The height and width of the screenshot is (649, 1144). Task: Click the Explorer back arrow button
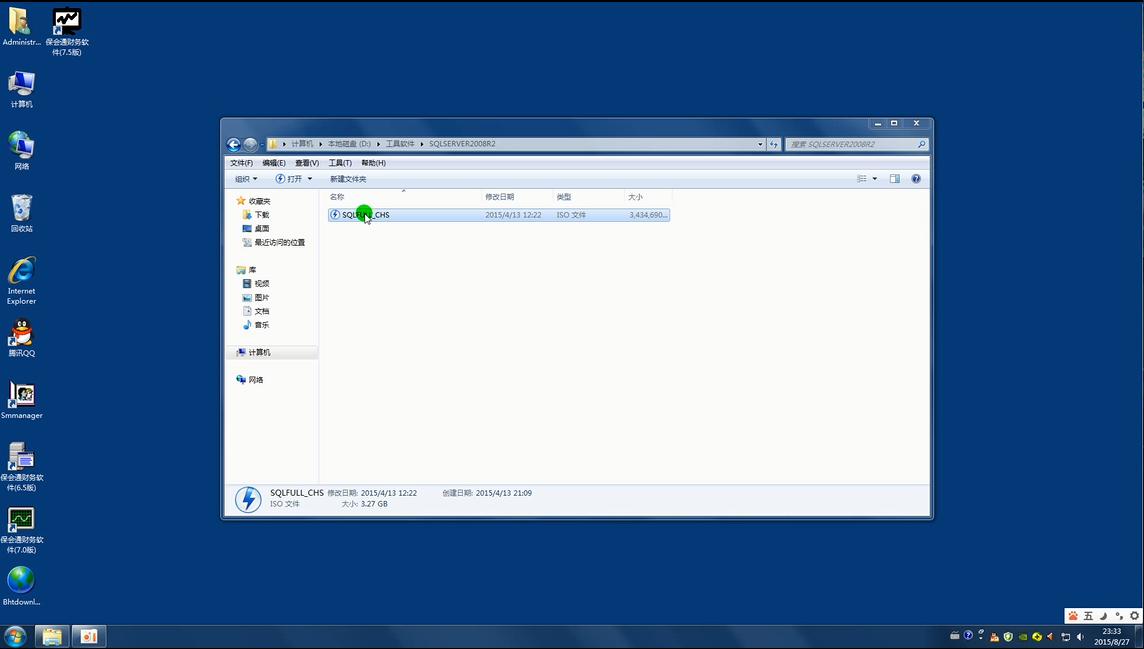[234, 144]
